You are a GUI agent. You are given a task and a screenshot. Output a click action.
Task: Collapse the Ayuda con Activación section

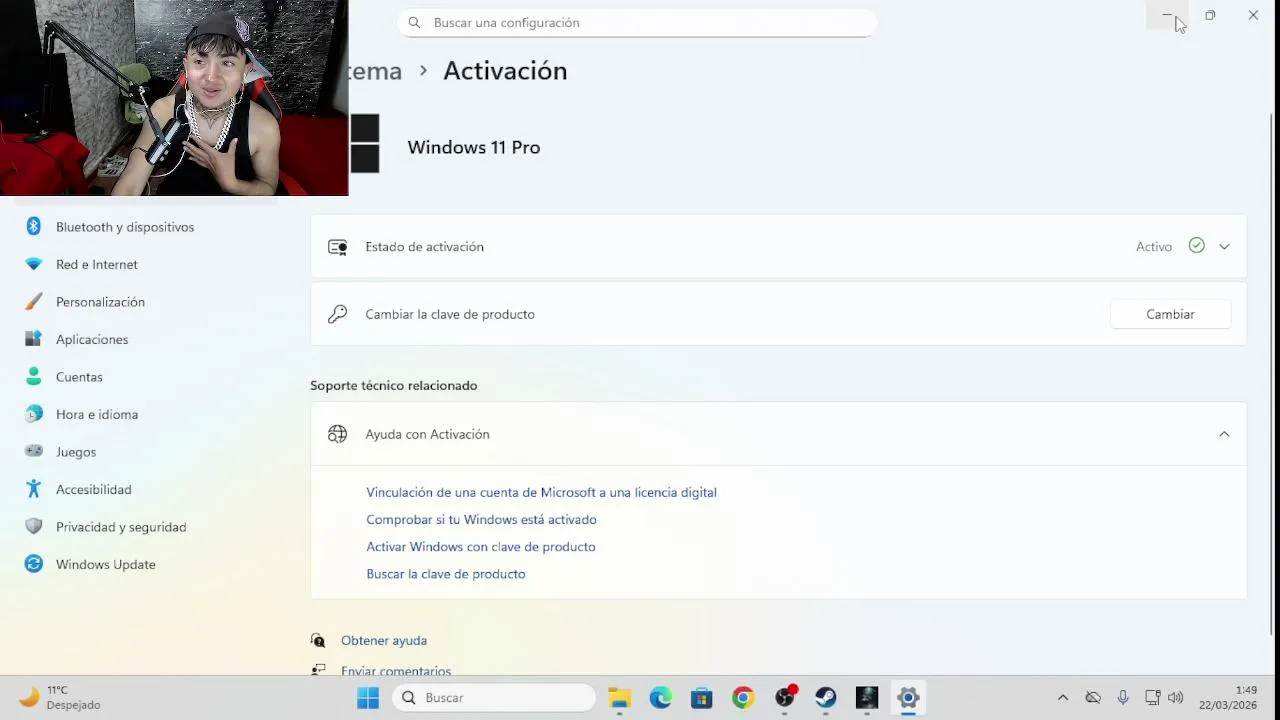coord(1224,434)
